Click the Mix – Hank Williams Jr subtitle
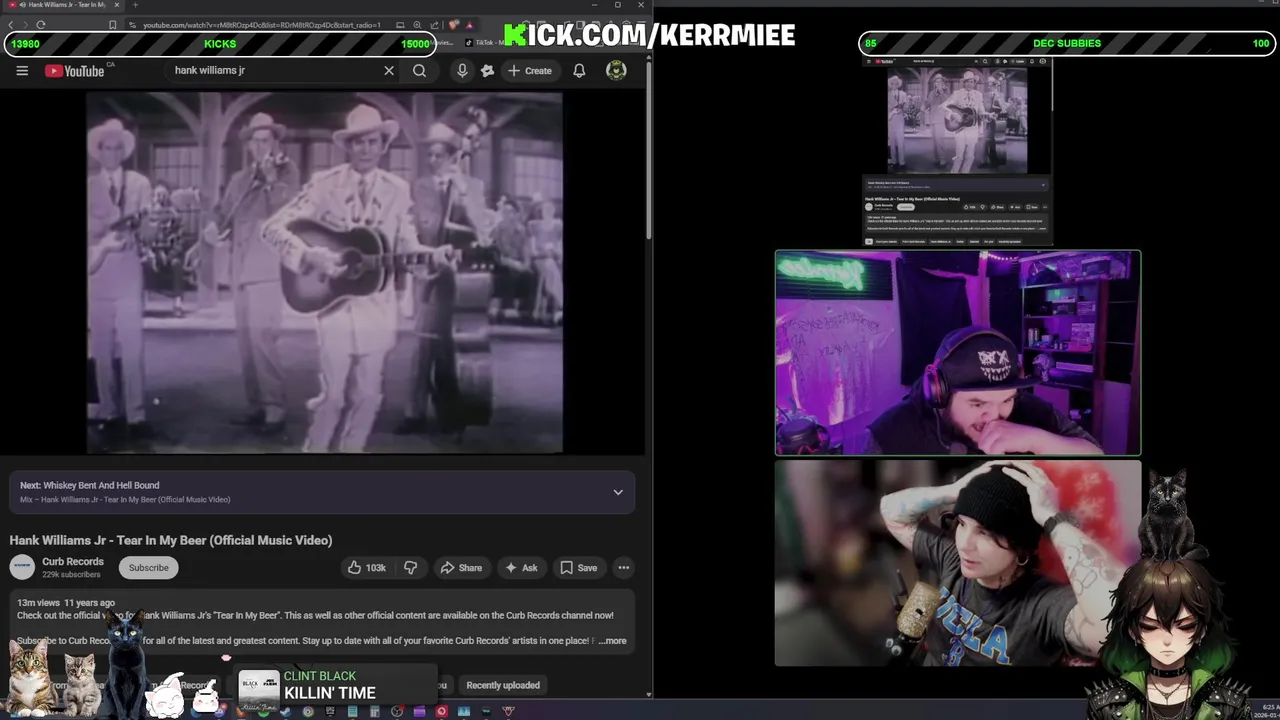 point(125,499)
